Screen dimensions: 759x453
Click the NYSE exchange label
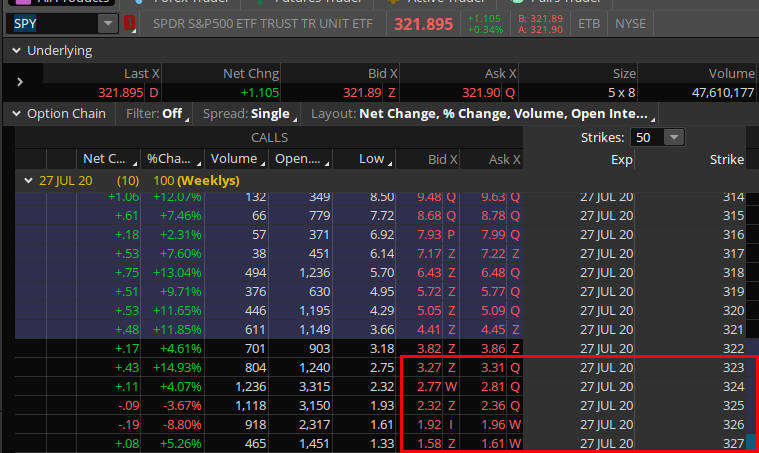[630, 23]
